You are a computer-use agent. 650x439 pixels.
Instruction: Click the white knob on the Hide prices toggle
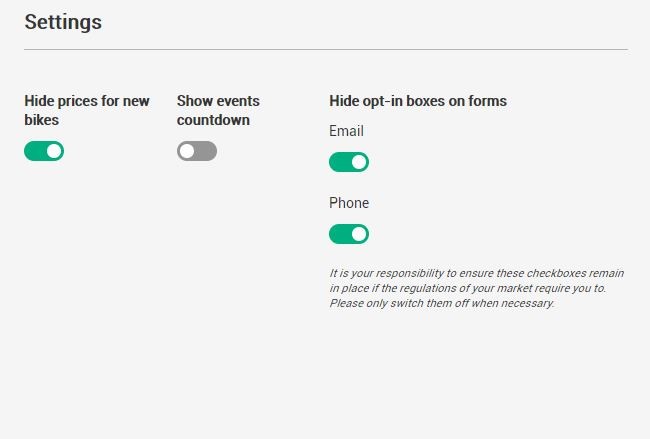point(54,151)
